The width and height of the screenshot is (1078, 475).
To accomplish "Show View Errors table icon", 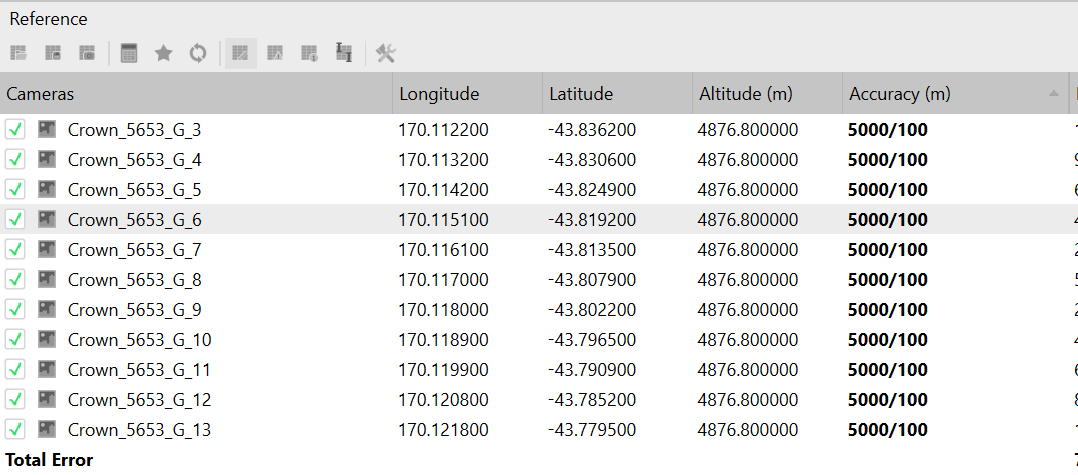I will tap(309, 53).
